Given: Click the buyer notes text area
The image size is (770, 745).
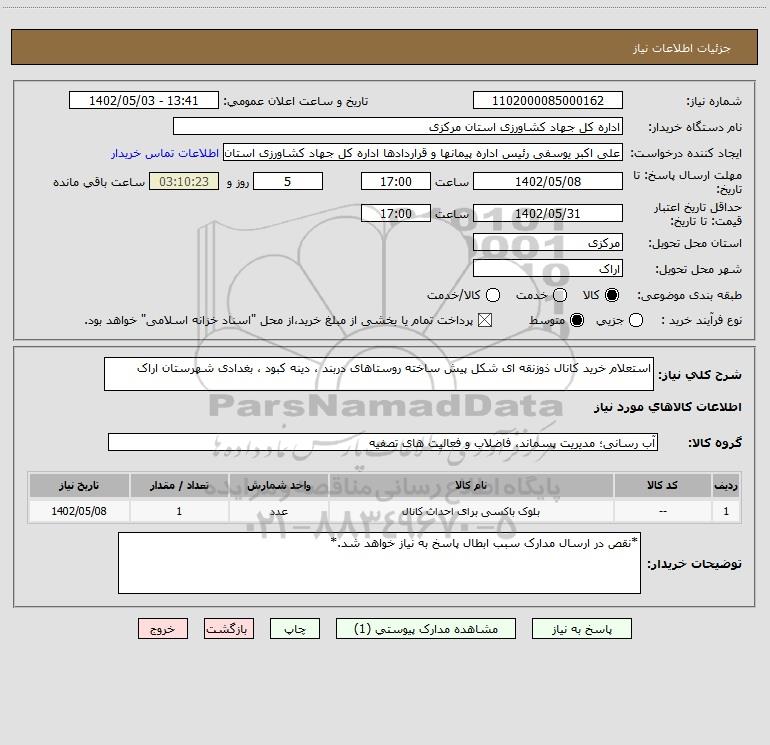Looking at the screenshot, I should click(379, 563).
